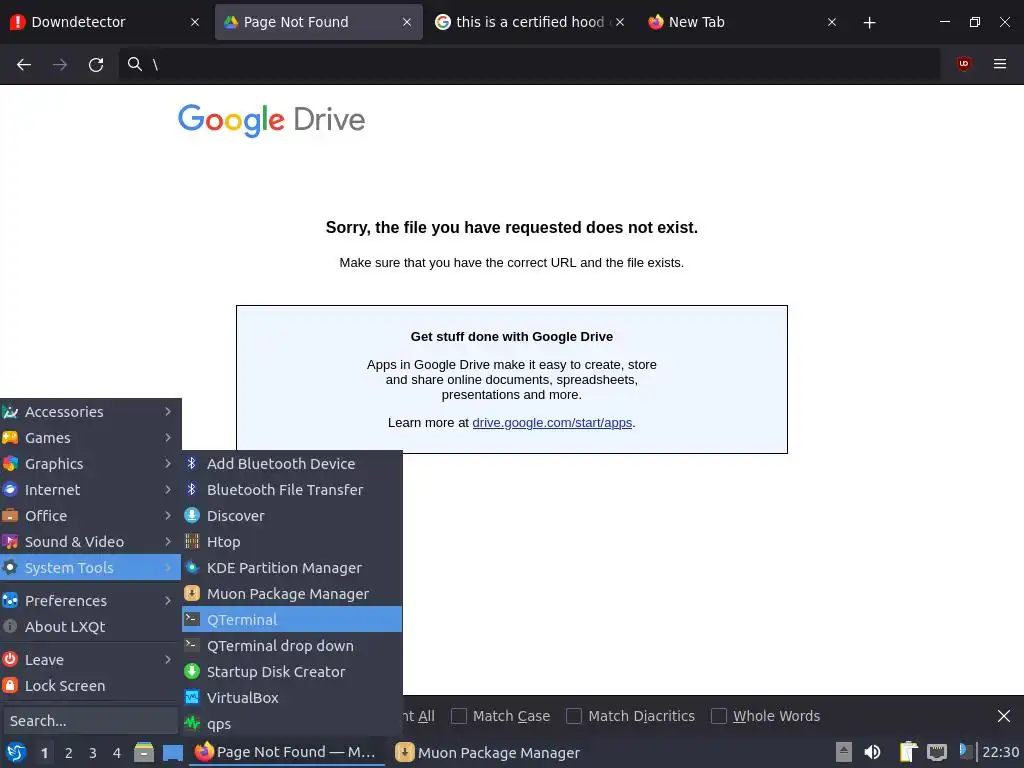Image resolution: width=1024 pixels, height=768 pixels.
Task: Click the LXQt start menu button
Action: coord(16,753)
